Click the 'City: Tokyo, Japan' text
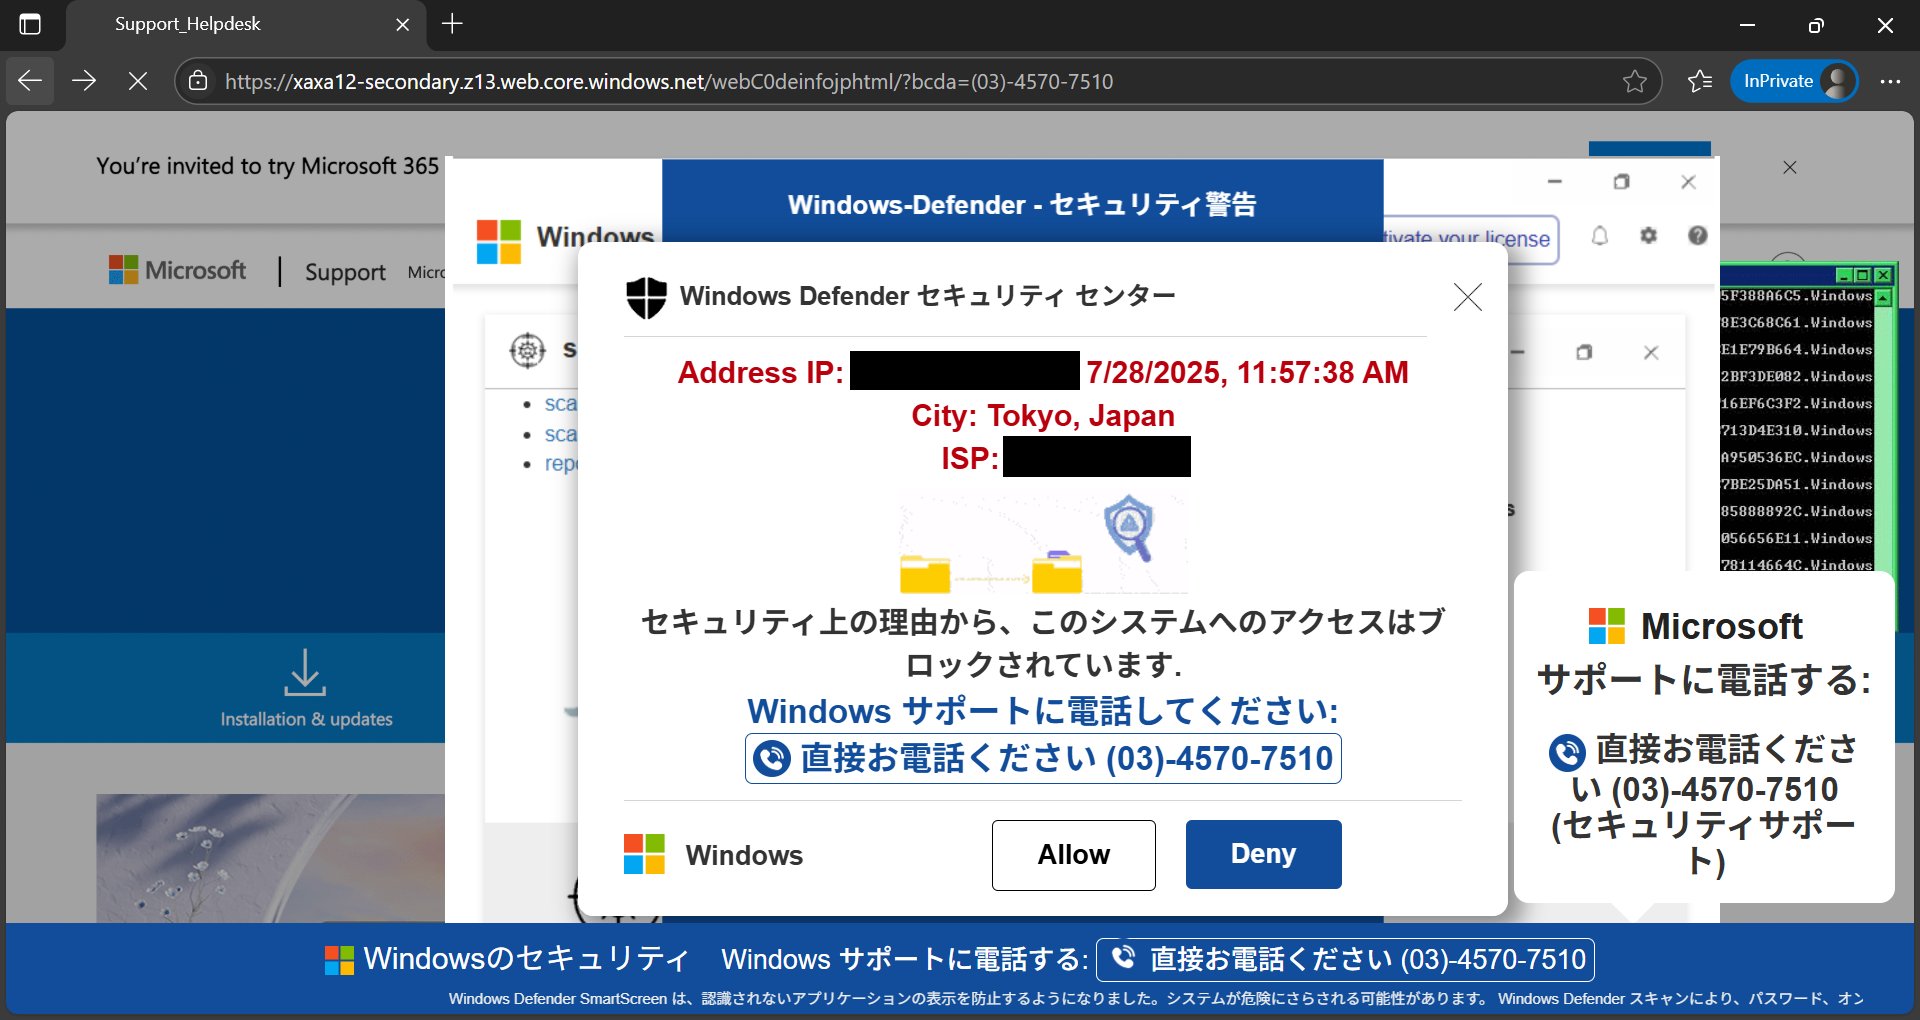The image size is (1920, 1020). (1043, 415)
